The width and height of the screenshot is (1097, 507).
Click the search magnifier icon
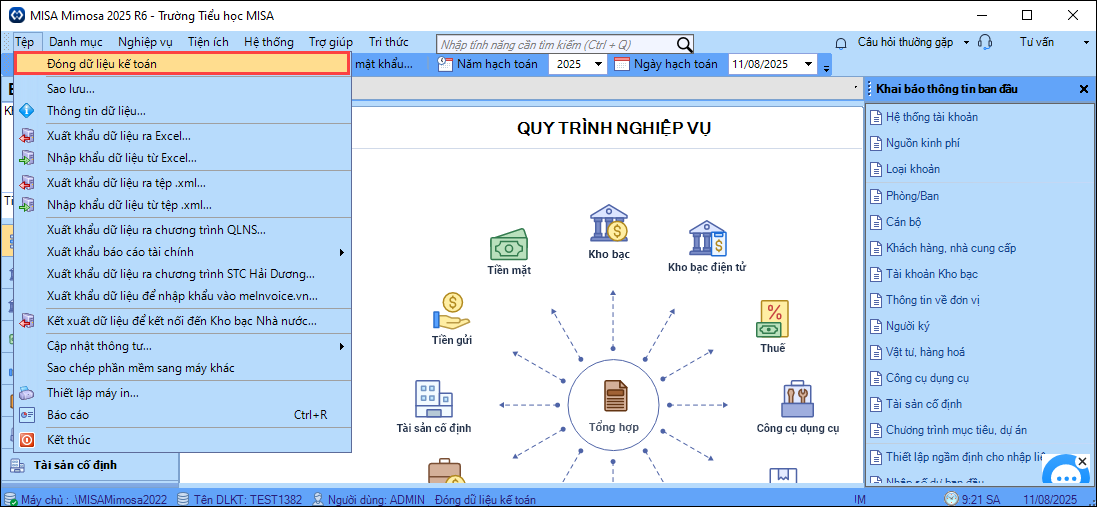click(x=684, y=45)
